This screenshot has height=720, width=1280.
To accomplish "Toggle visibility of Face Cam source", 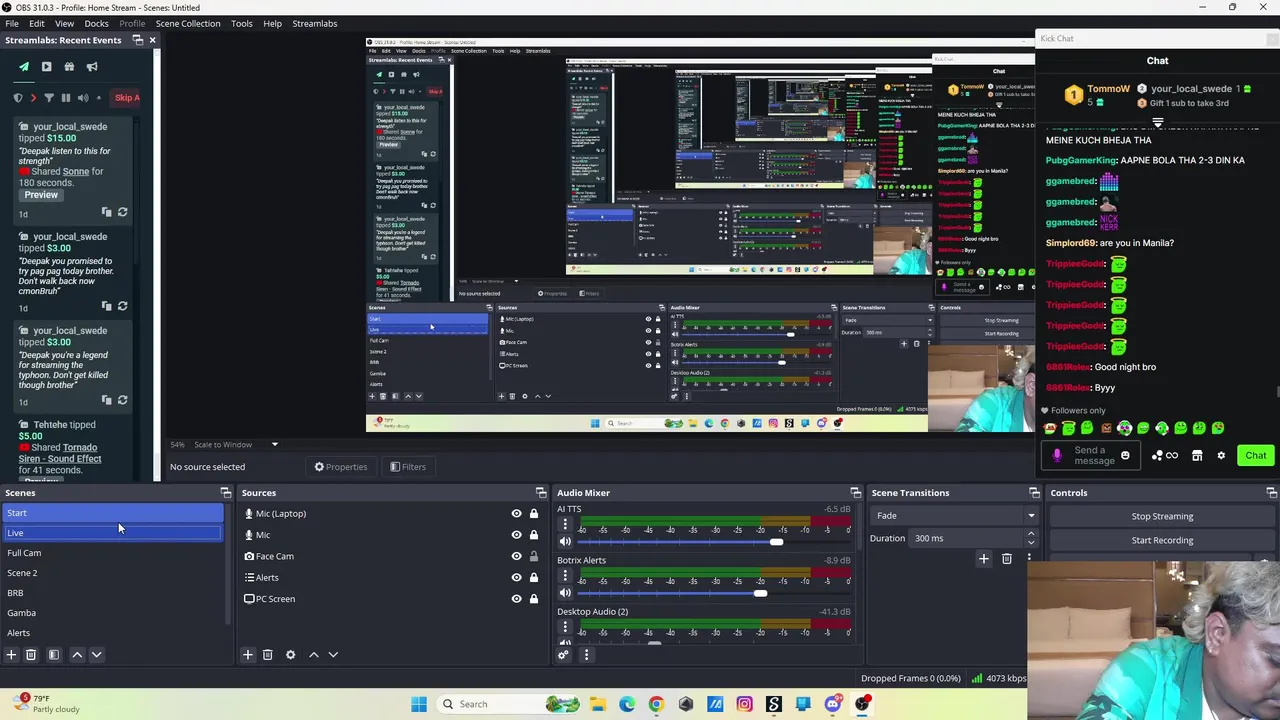I will (516, 556).
